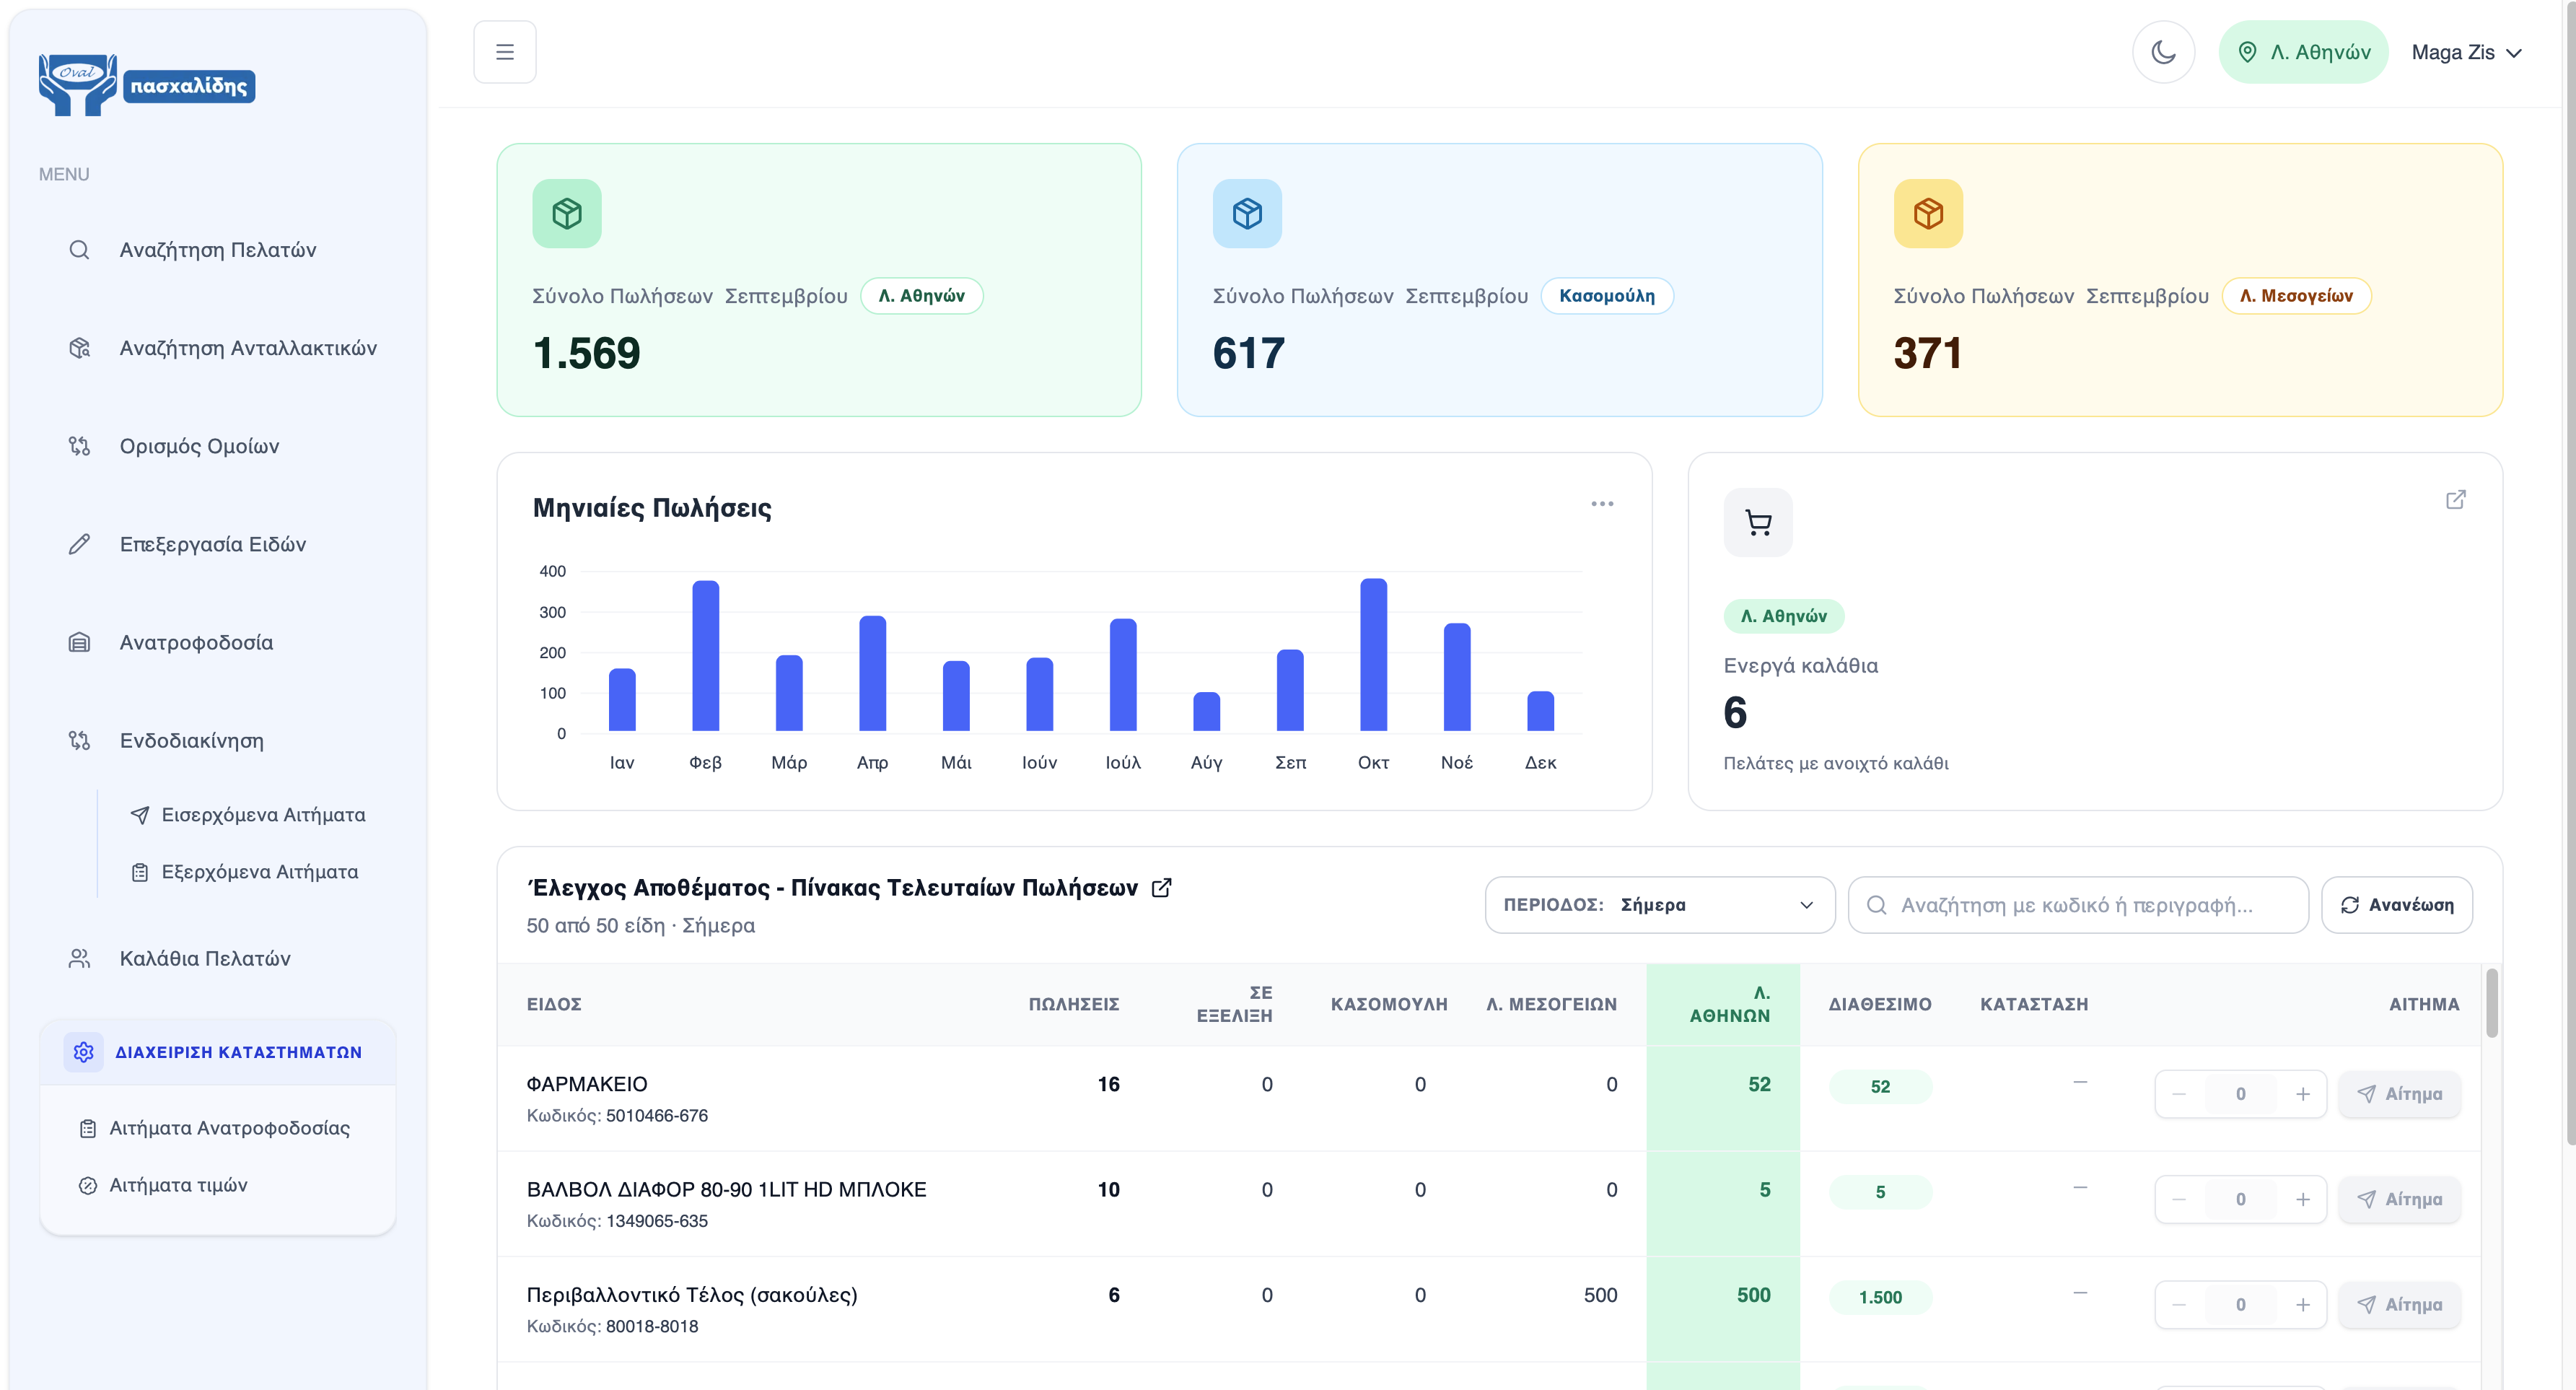Switch to dark mode with the moon icon
The image size is (2576, 1390).
coord(2163,52)
